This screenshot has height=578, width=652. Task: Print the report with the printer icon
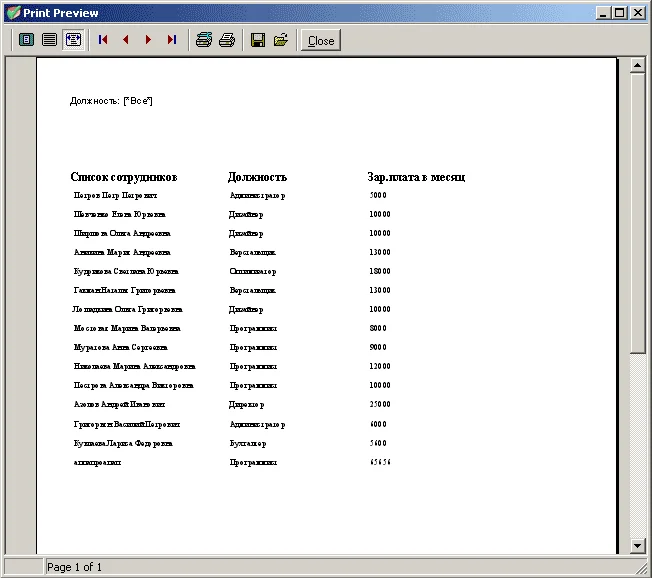coord(227,40)
